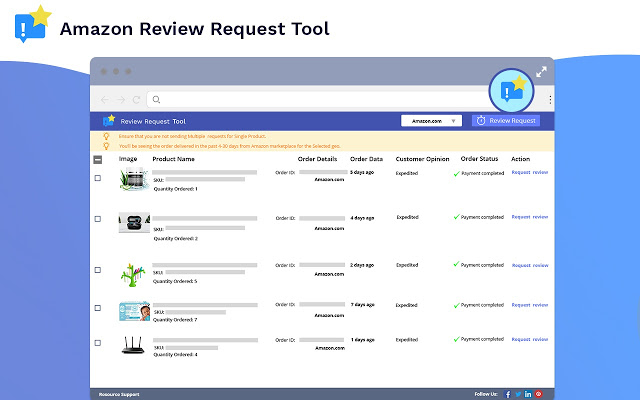Go back with the browser back arrow
This screenshot has width=640, height=400.
[104, 100]
